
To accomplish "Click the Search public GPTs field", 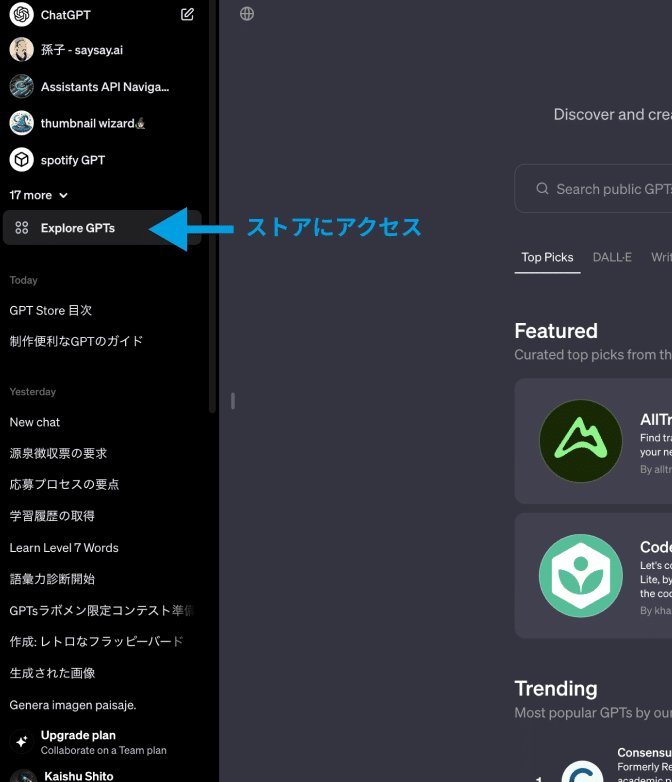I will 610,189.
